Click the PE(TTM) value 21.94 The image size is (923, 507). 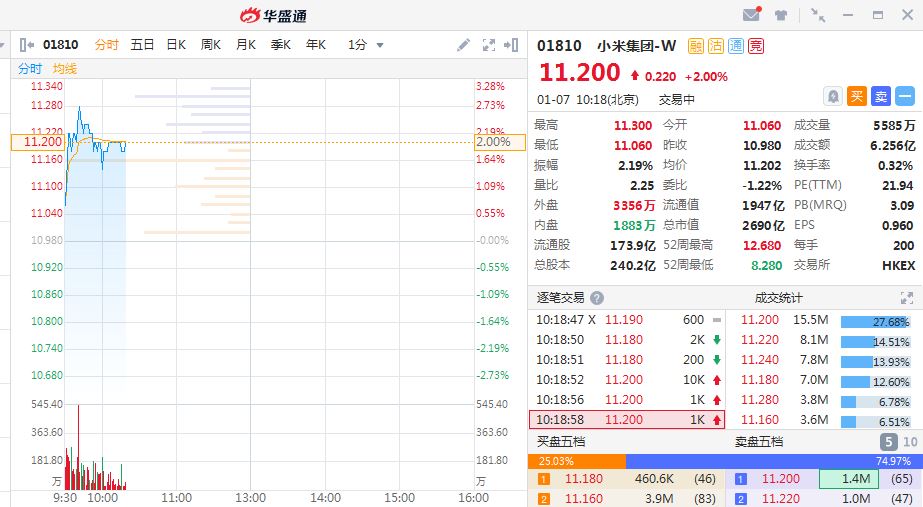point(898,185)
